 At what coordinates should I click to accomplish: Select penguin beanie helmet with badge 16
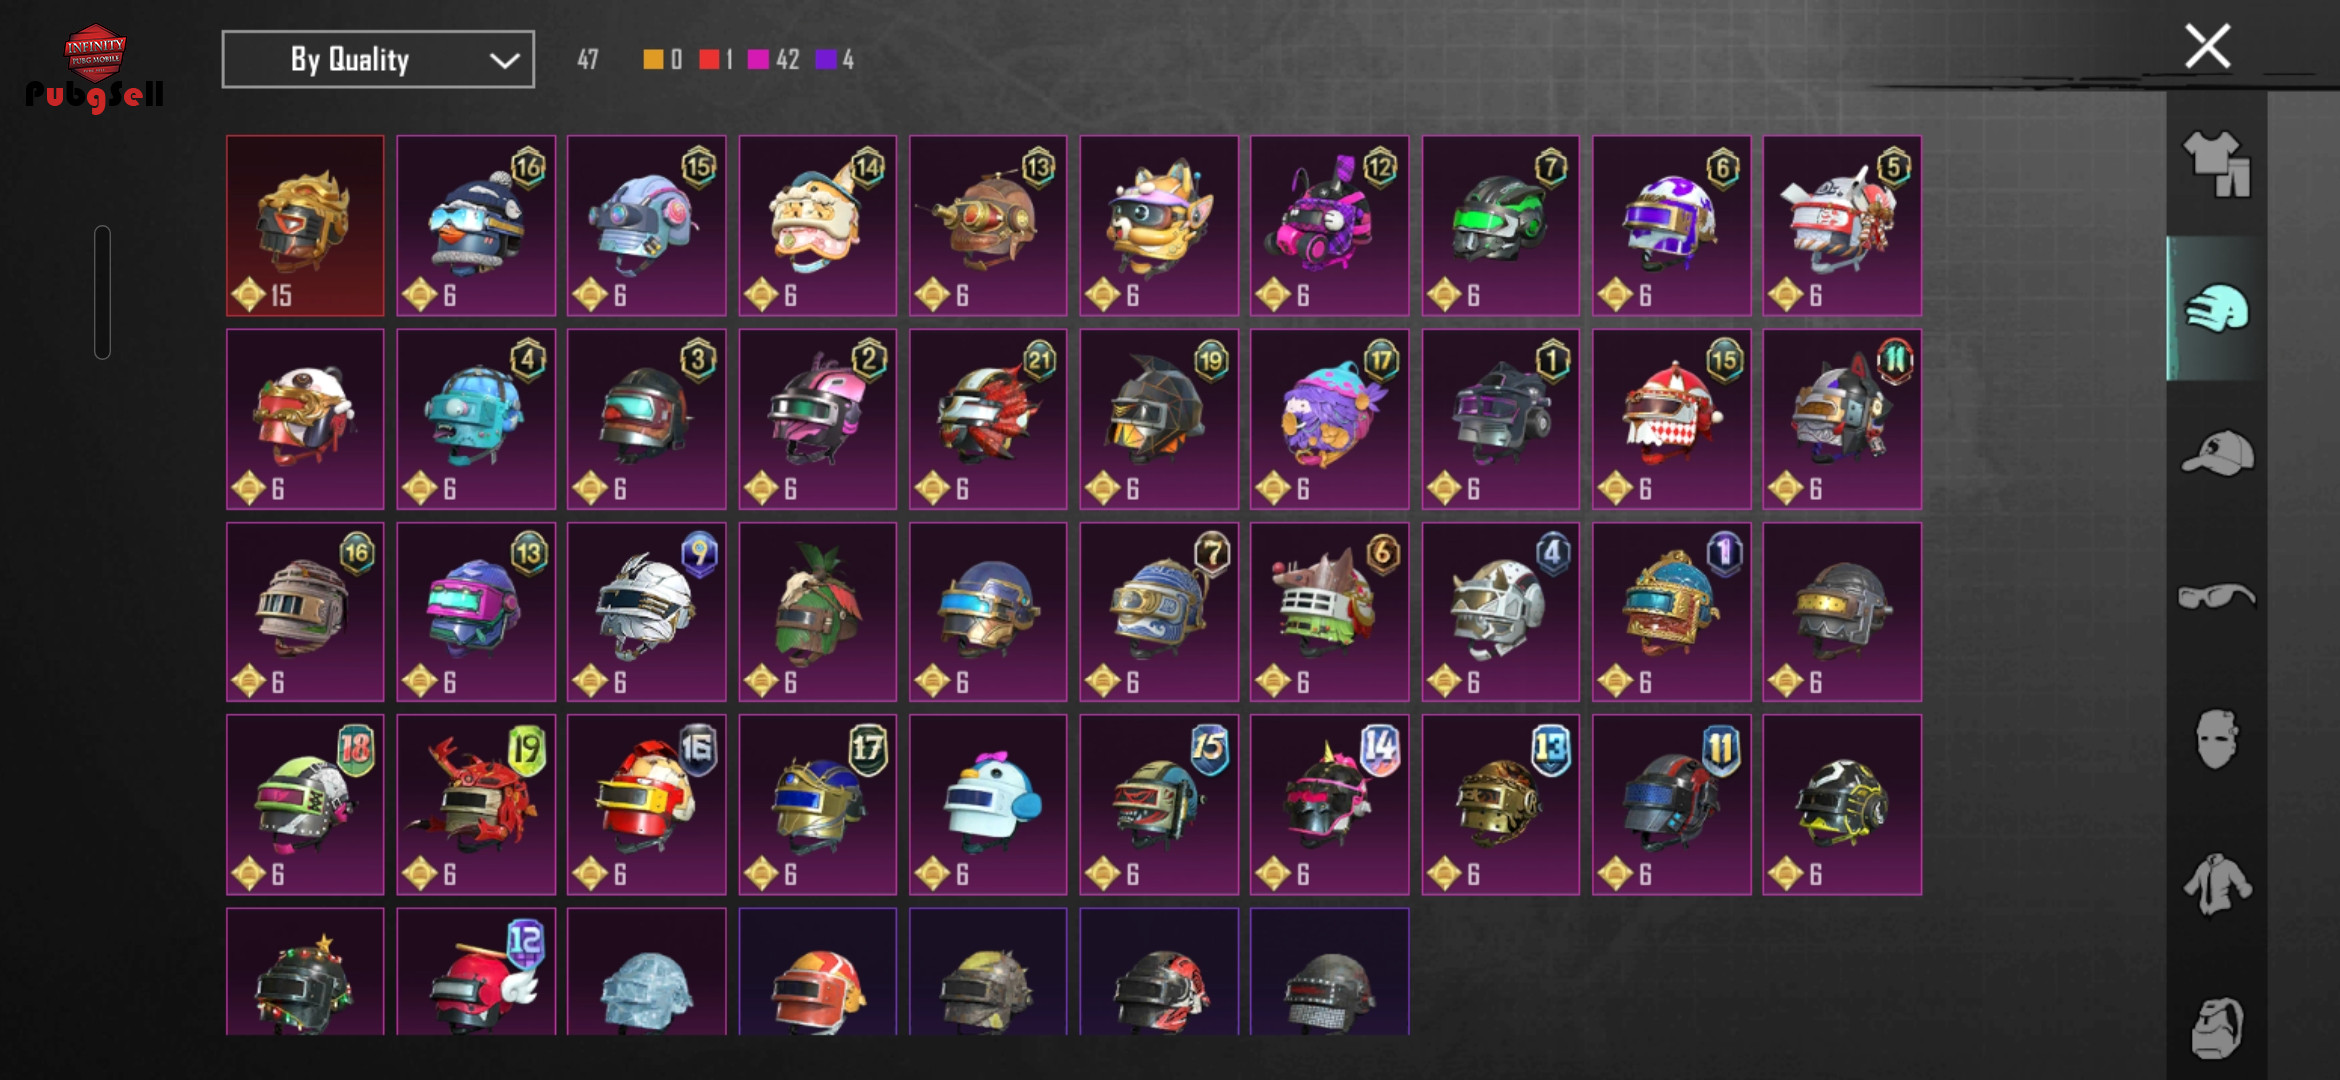(476, 226)
